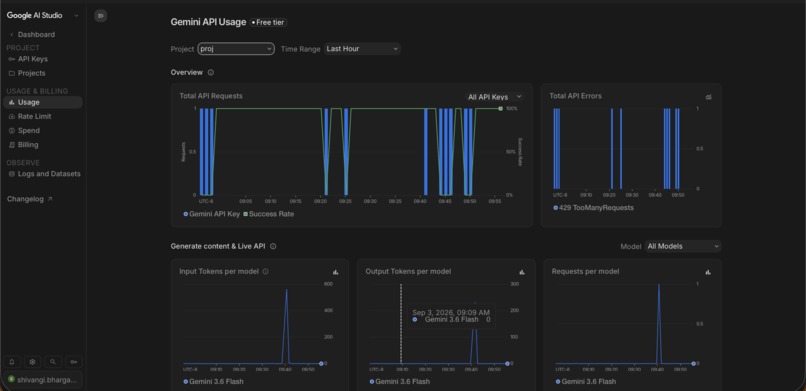Click the bar chart icon in Requests per model
This screenshot has height=391, width=806.
(x=708, y=272)
